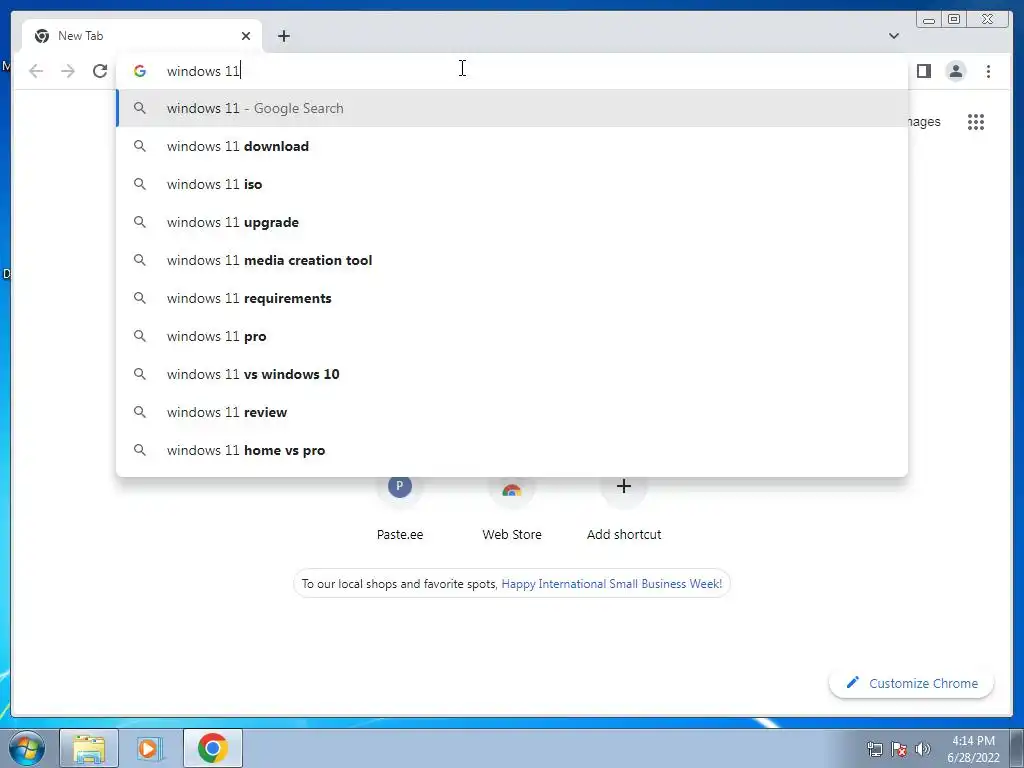Close the New Tab tab
Image resolution: width=1024 pixels, height=768 pixels.
[246, 36]
